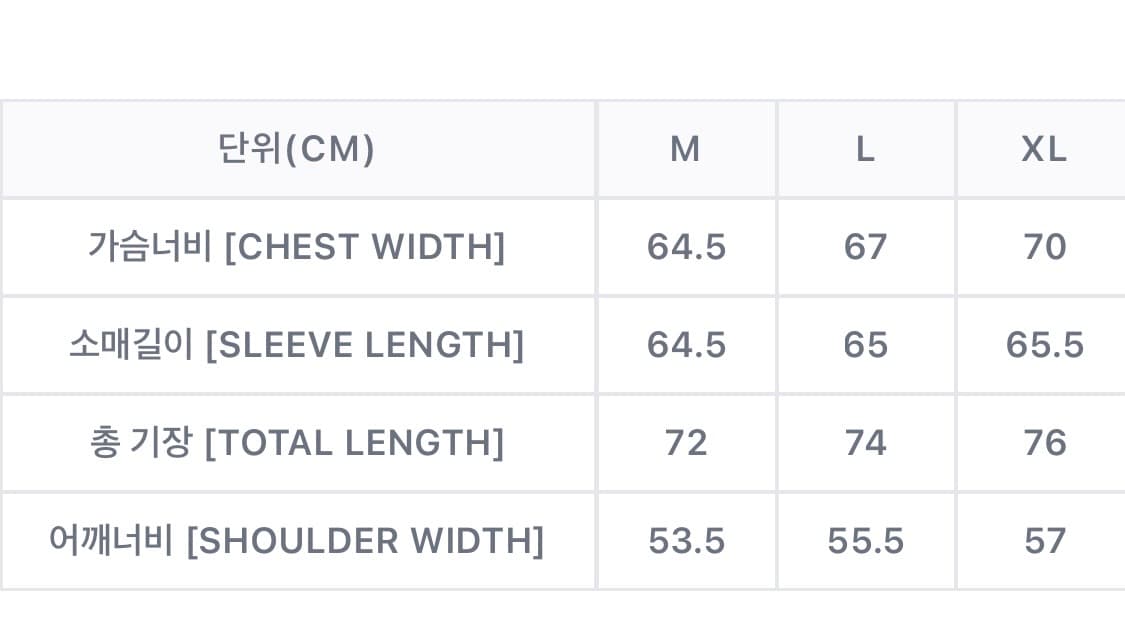Click total length value 76 for XL
The width and height of the screenshot is (1125, 627).
(1045, 442)
